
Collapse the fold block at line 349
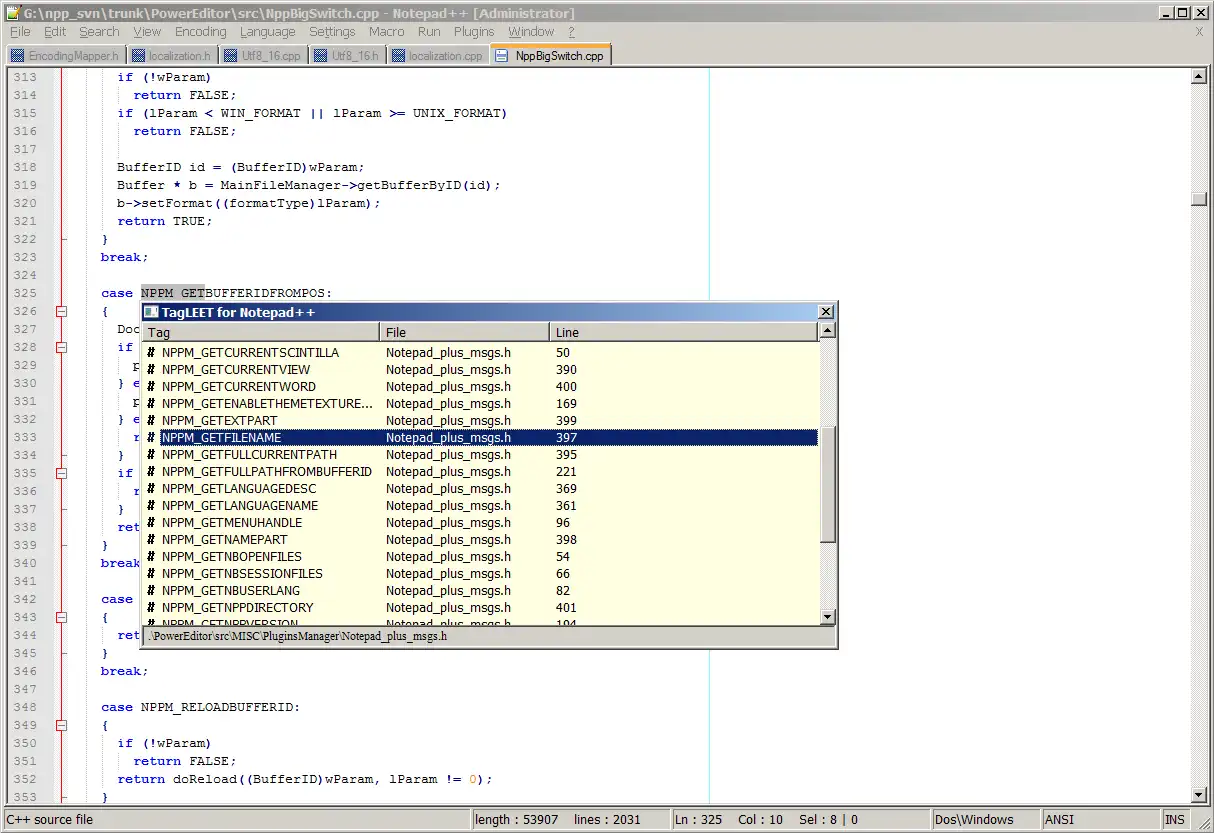61,725
